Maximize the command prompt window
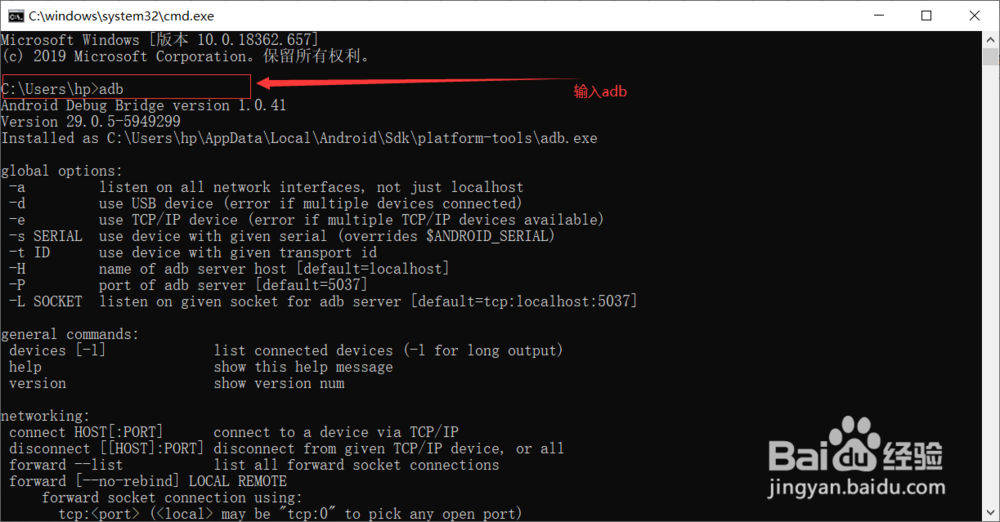1000x522 pixels. point(926,16)
